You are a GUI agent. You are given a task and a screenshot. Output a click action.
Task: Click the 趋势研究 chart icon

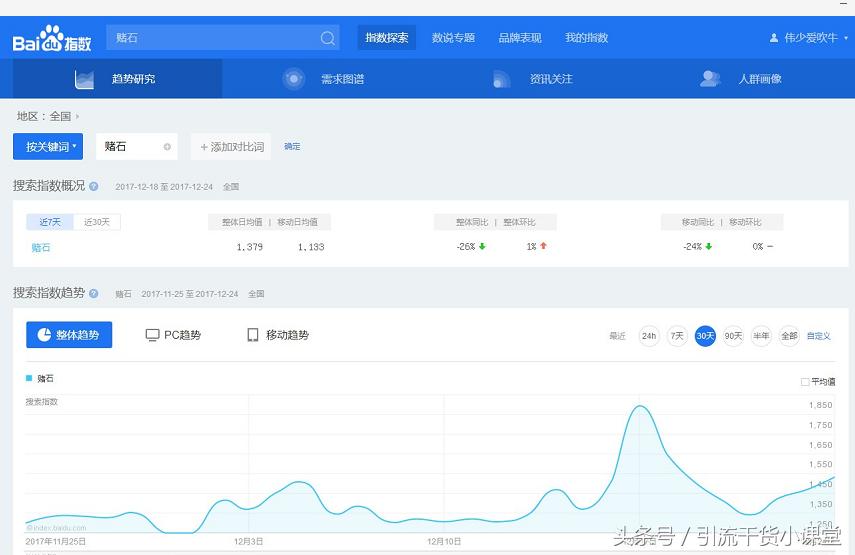84,79
